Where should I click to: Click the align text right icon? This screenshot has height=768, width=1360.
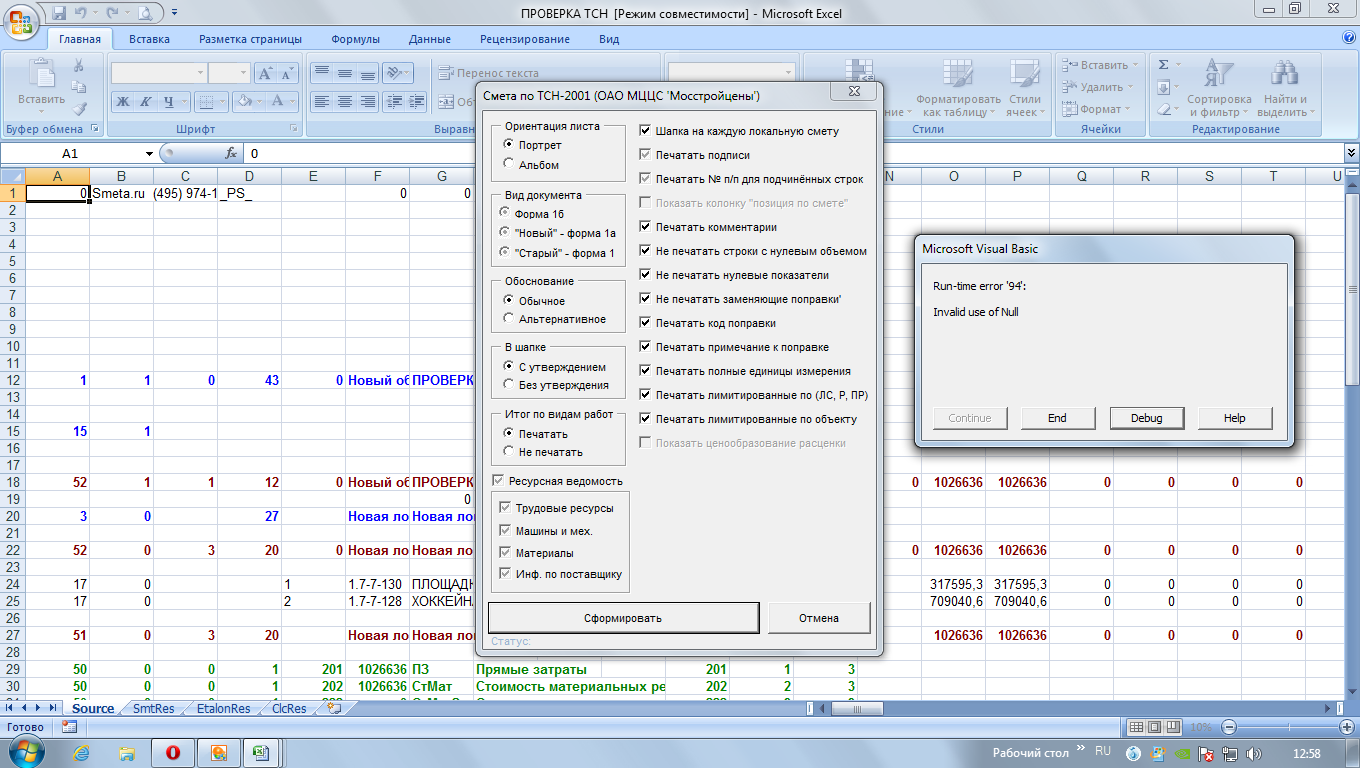pos(367,101)
